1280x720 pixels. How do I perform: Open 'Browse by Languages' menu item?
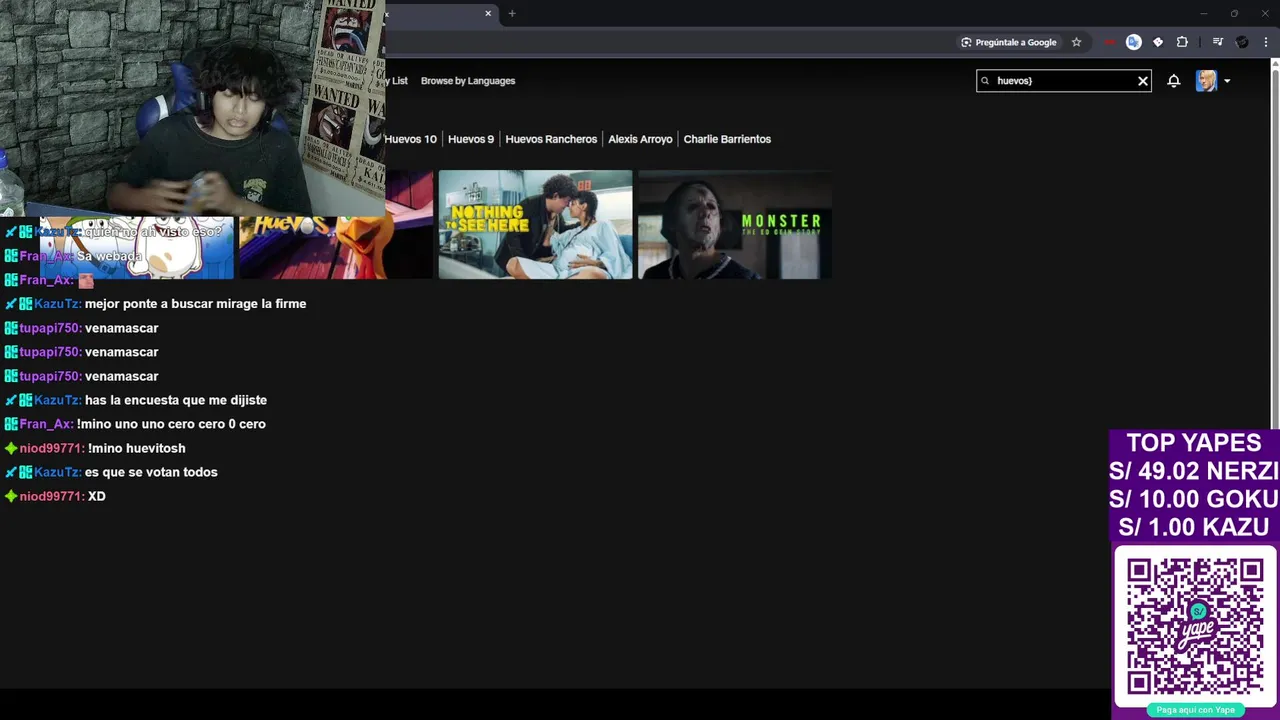pyautogui.click(x=468, y=81)
